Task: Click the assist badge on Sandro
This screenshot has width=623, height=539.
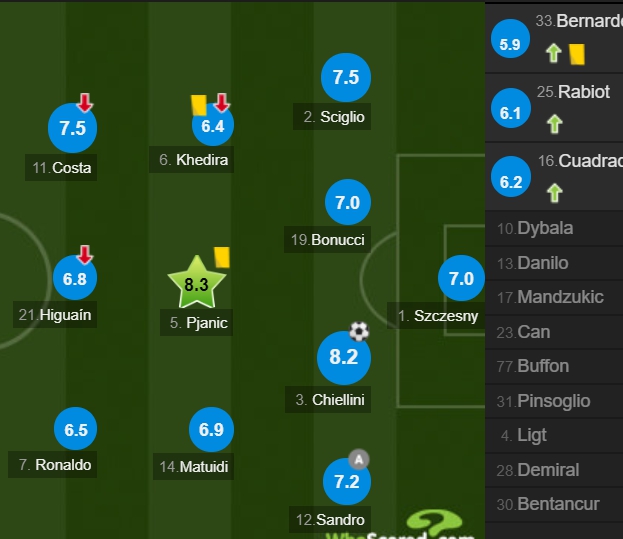Action: point(359,460)
